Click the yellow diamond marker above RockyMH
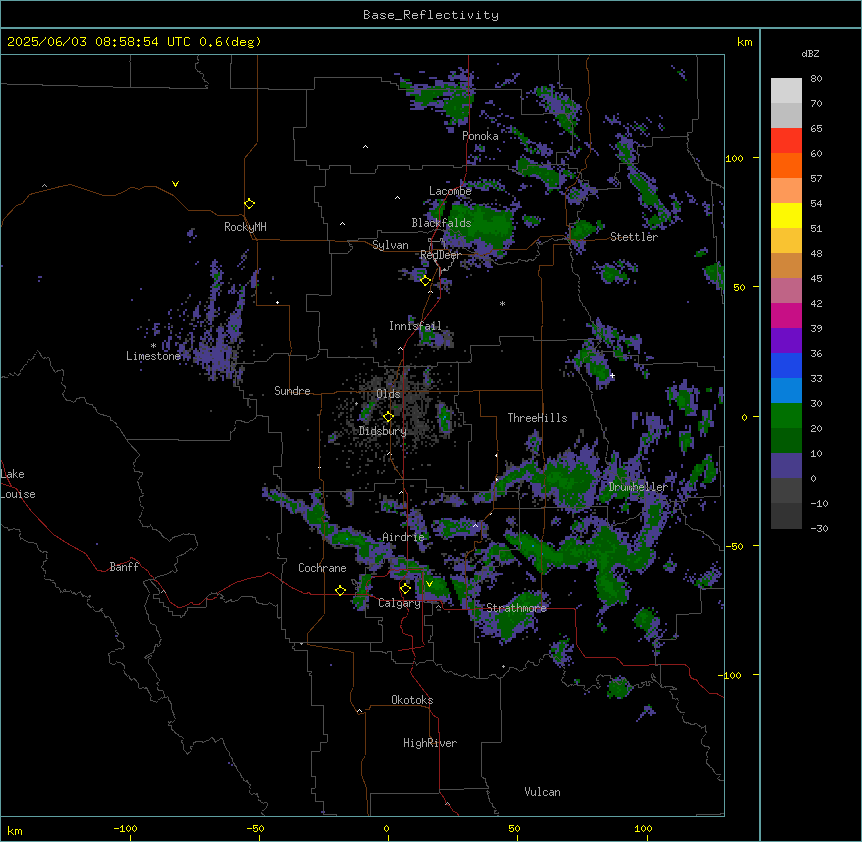This screenshot has height=842, width=862. coord(249,204)
